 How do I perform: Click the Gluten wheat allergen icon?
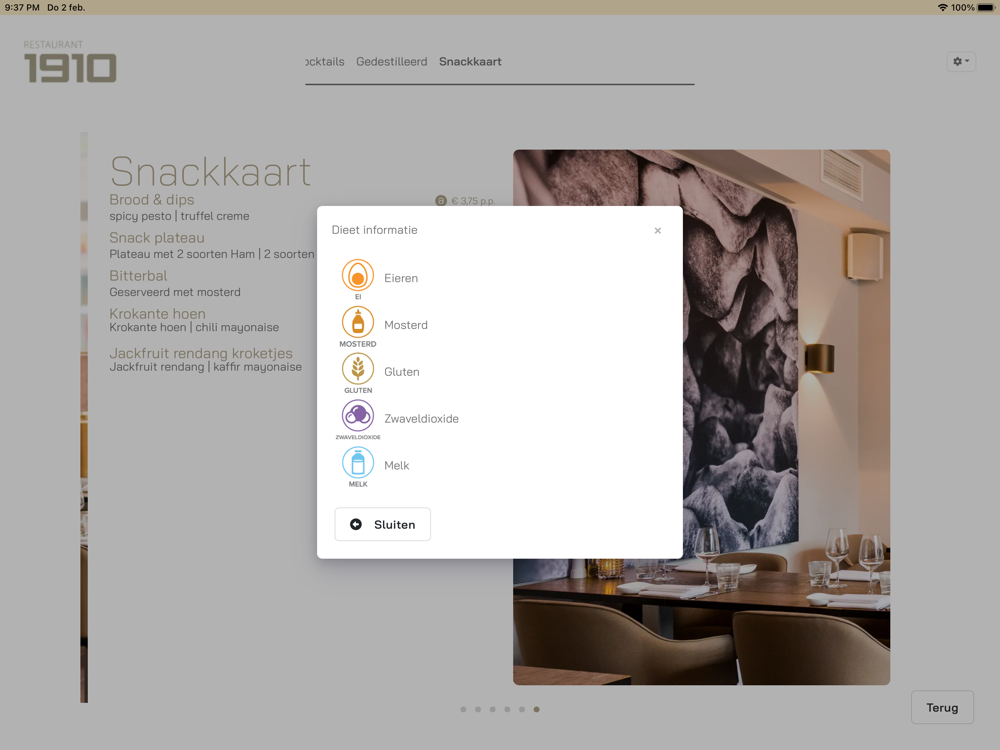coord(358,369)
